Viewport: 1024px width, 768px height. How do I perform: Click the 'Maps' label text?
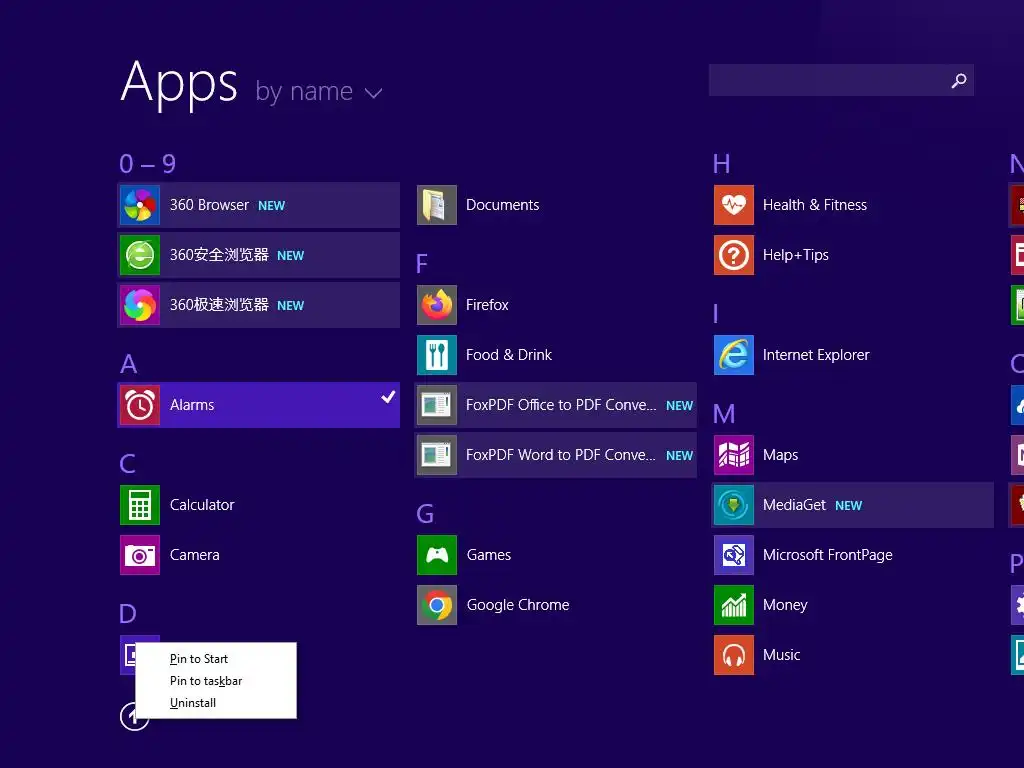point(780,455)
